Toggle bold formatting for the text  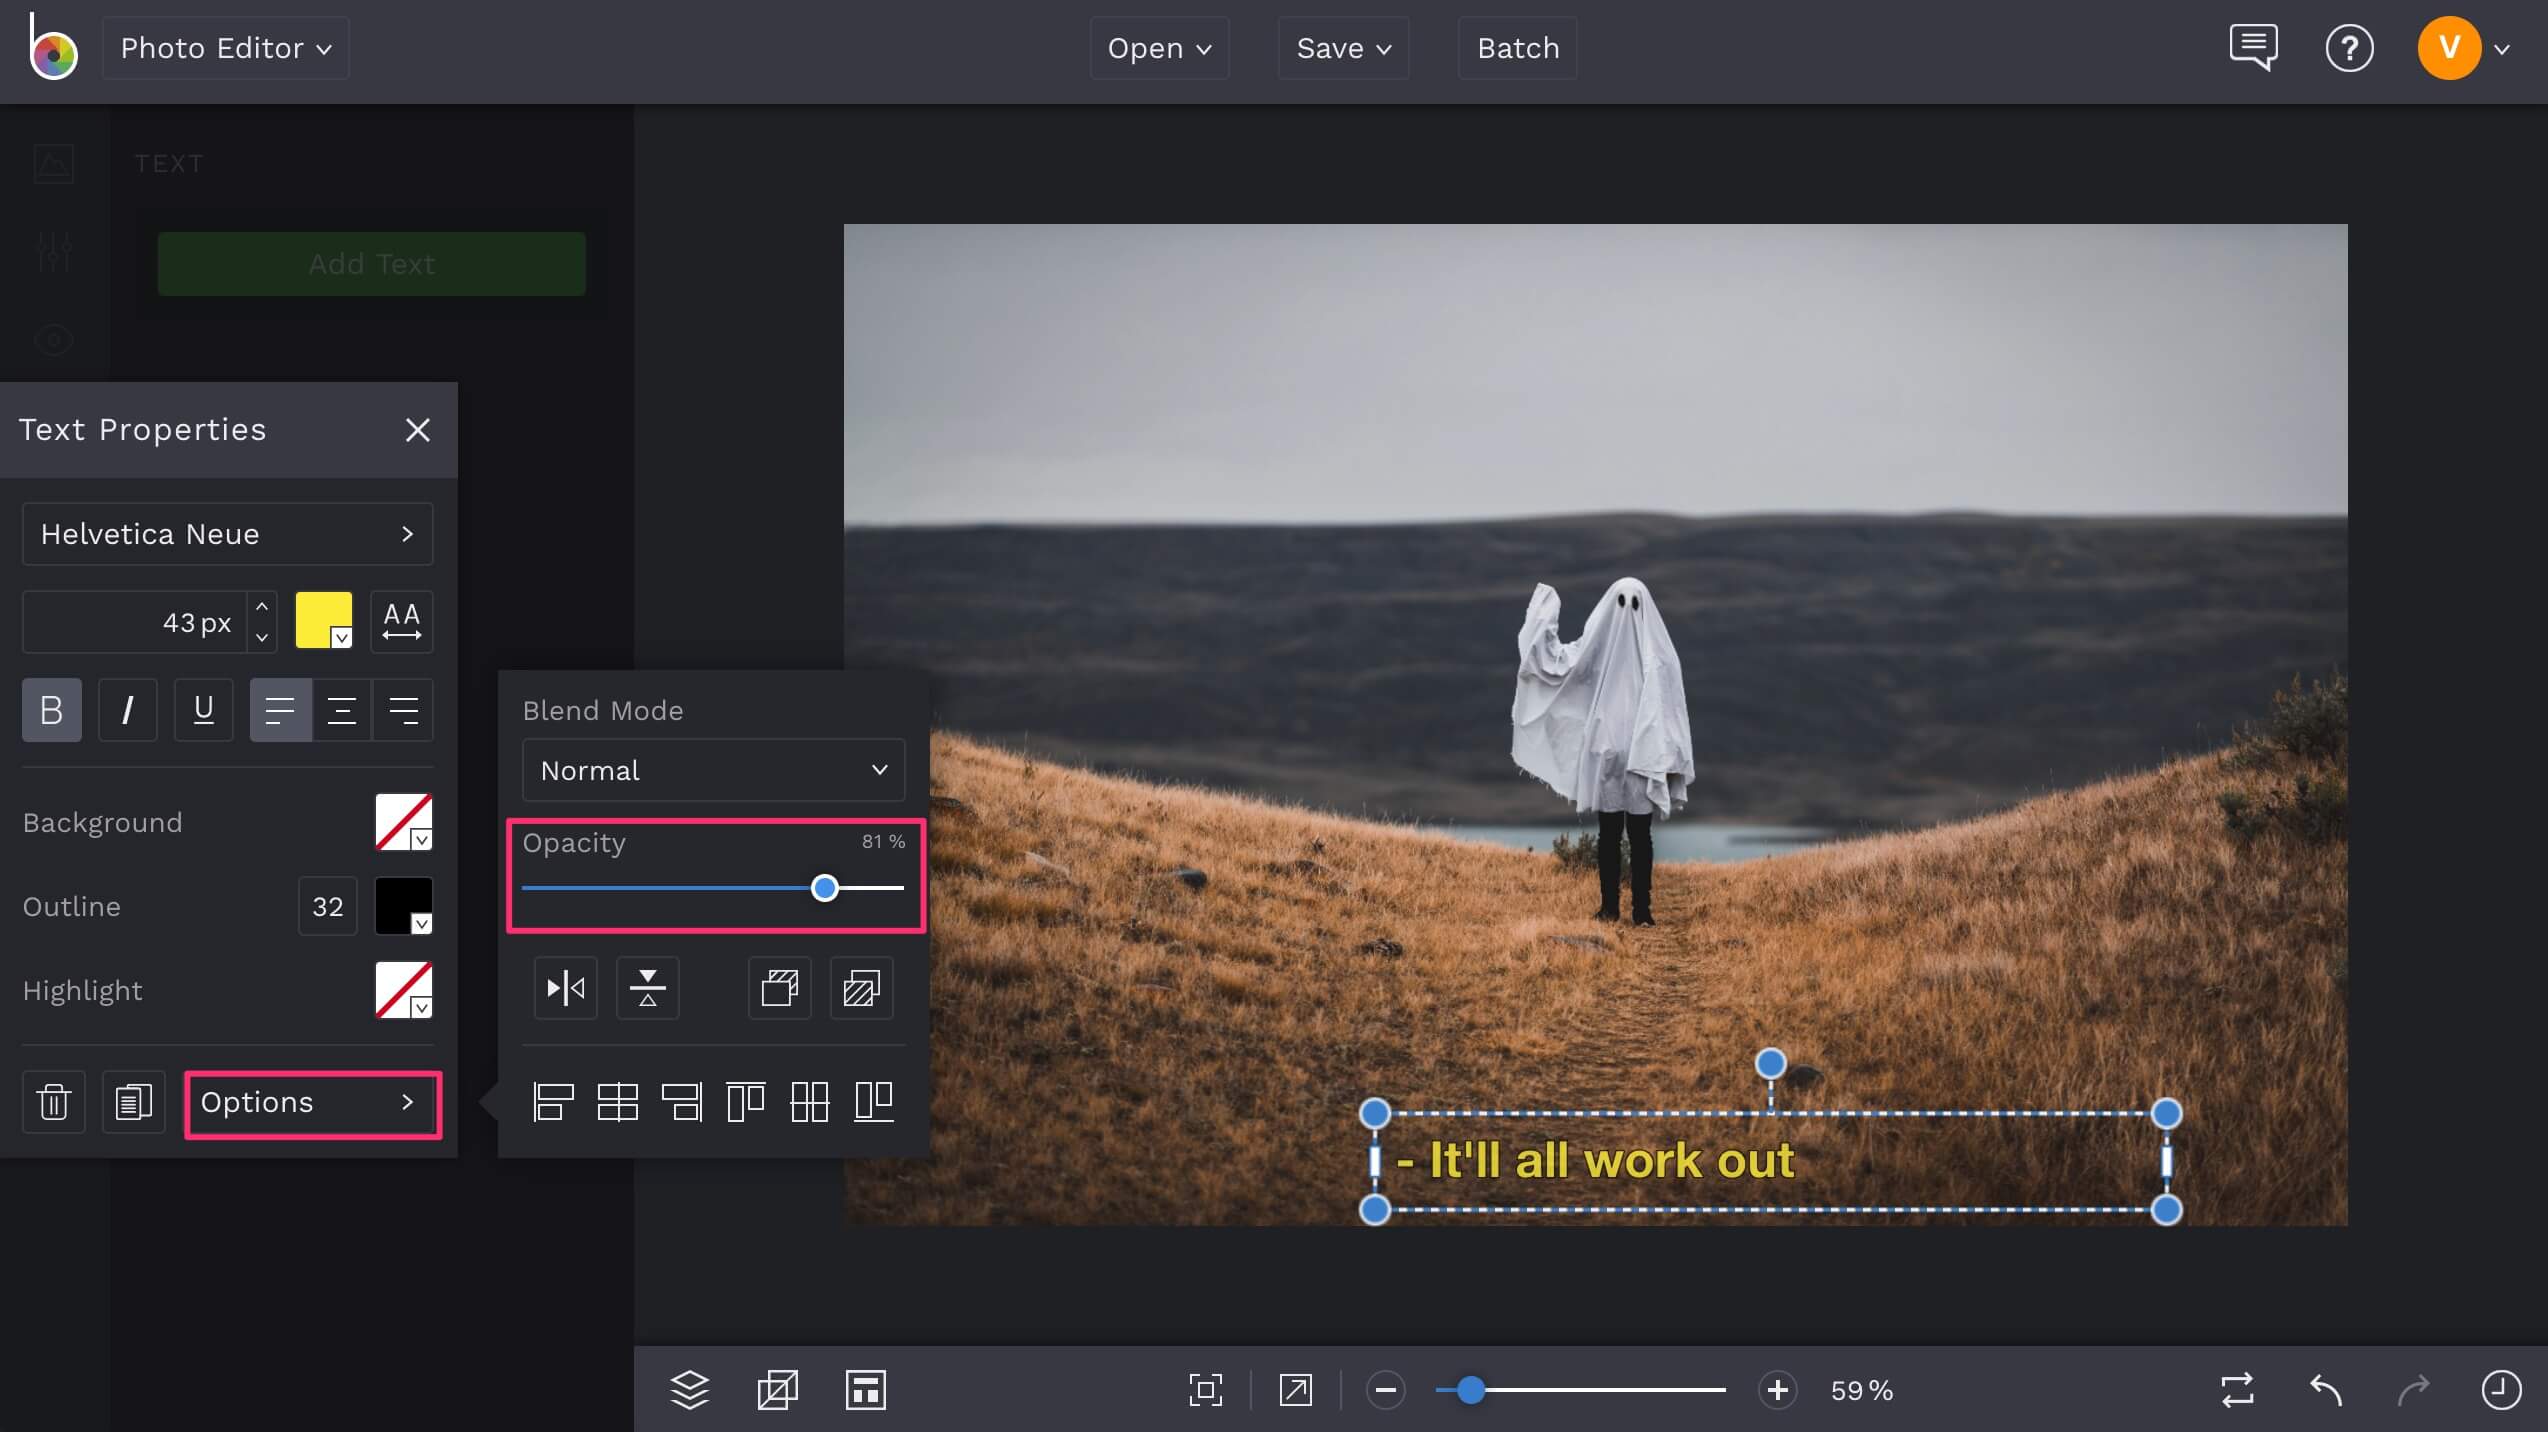click(x=51, y=710)
